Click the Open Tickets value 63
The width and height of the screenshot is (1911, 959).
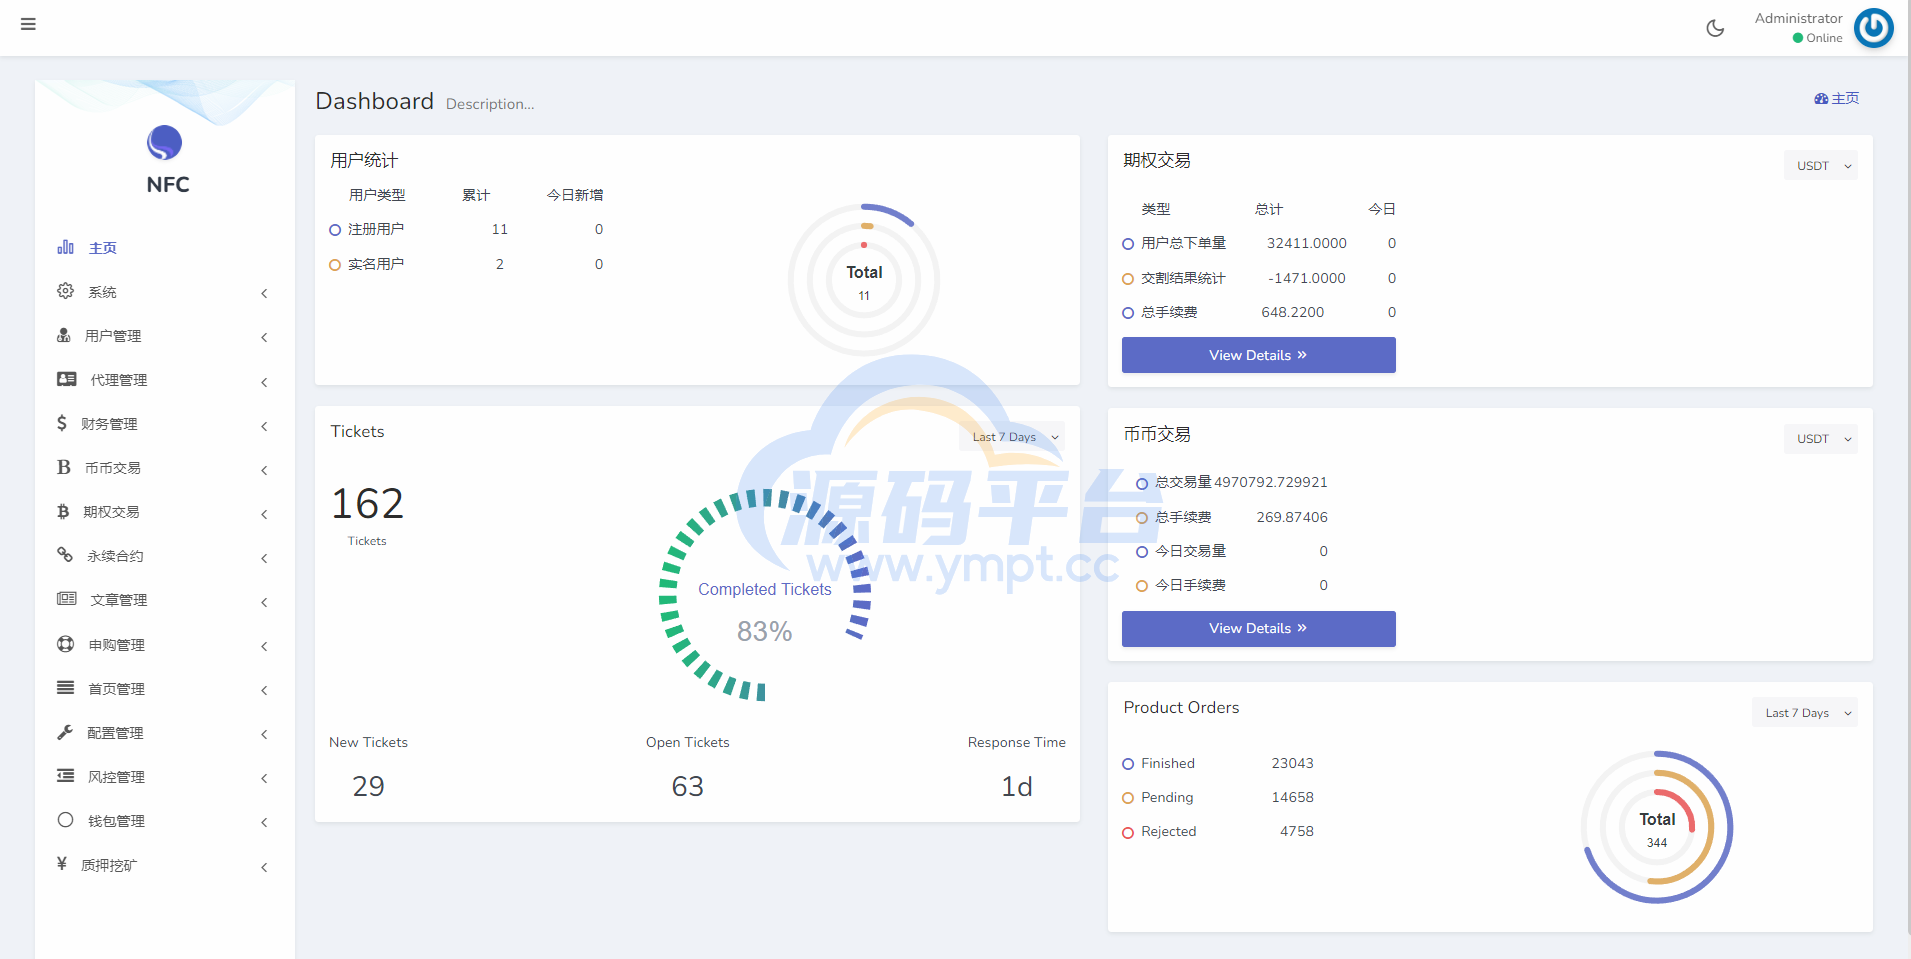687,786
